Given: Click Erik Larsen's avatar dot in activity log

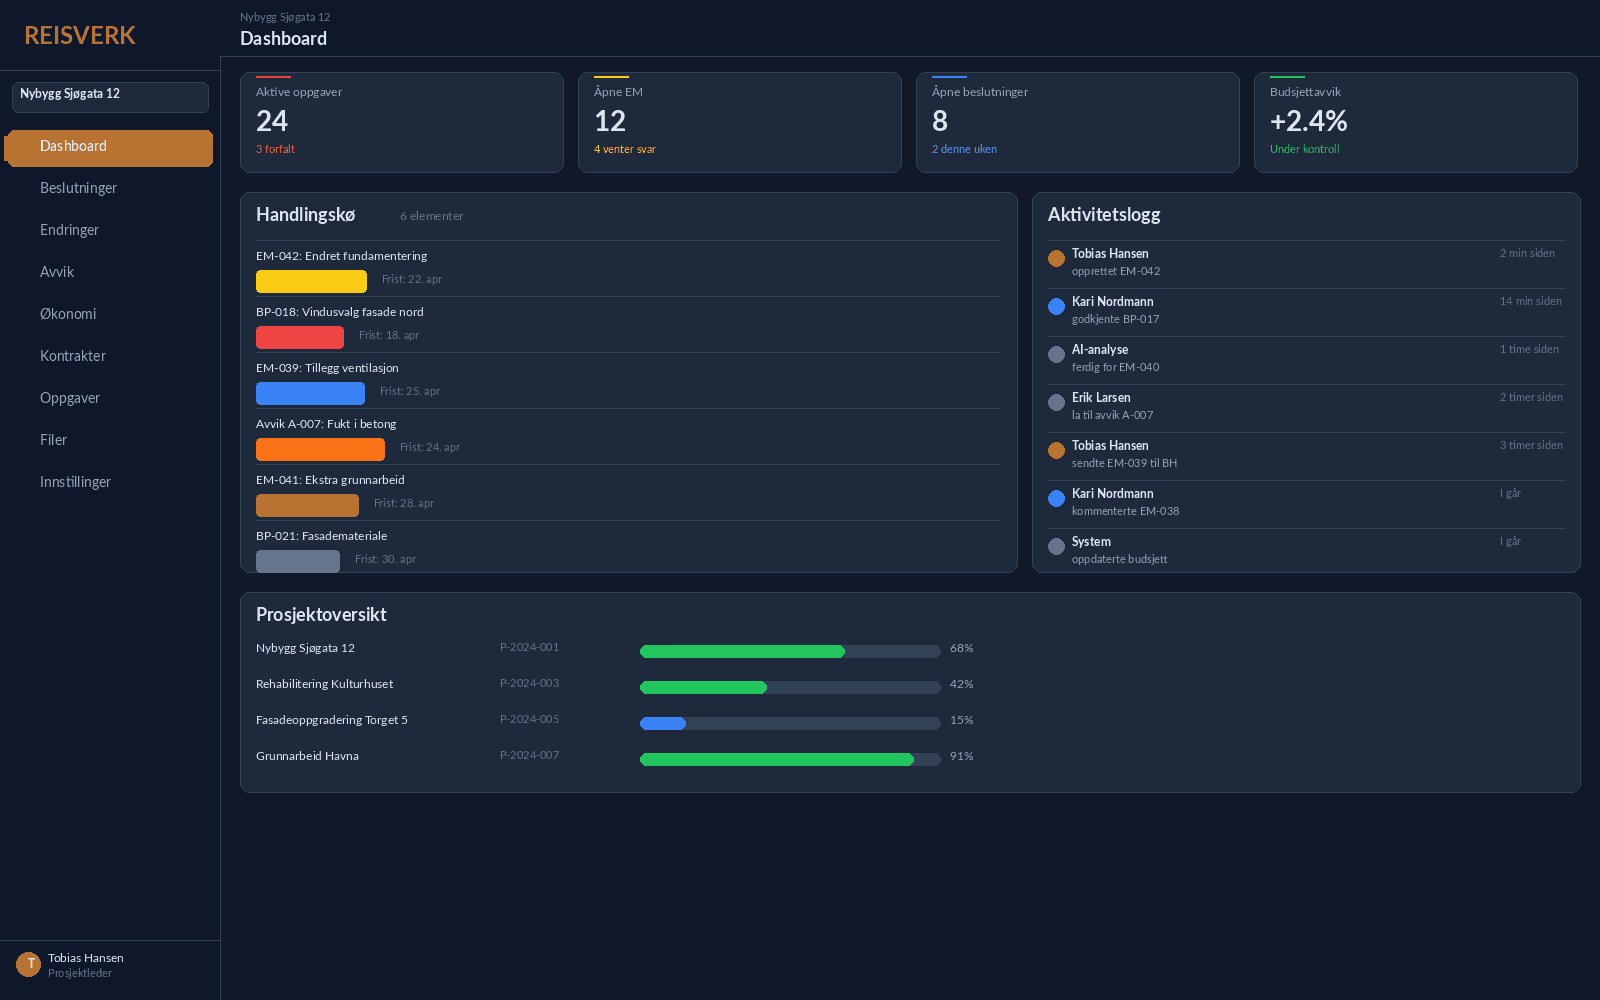Looking at the screenshot, I should click(x=1056, y=403).
